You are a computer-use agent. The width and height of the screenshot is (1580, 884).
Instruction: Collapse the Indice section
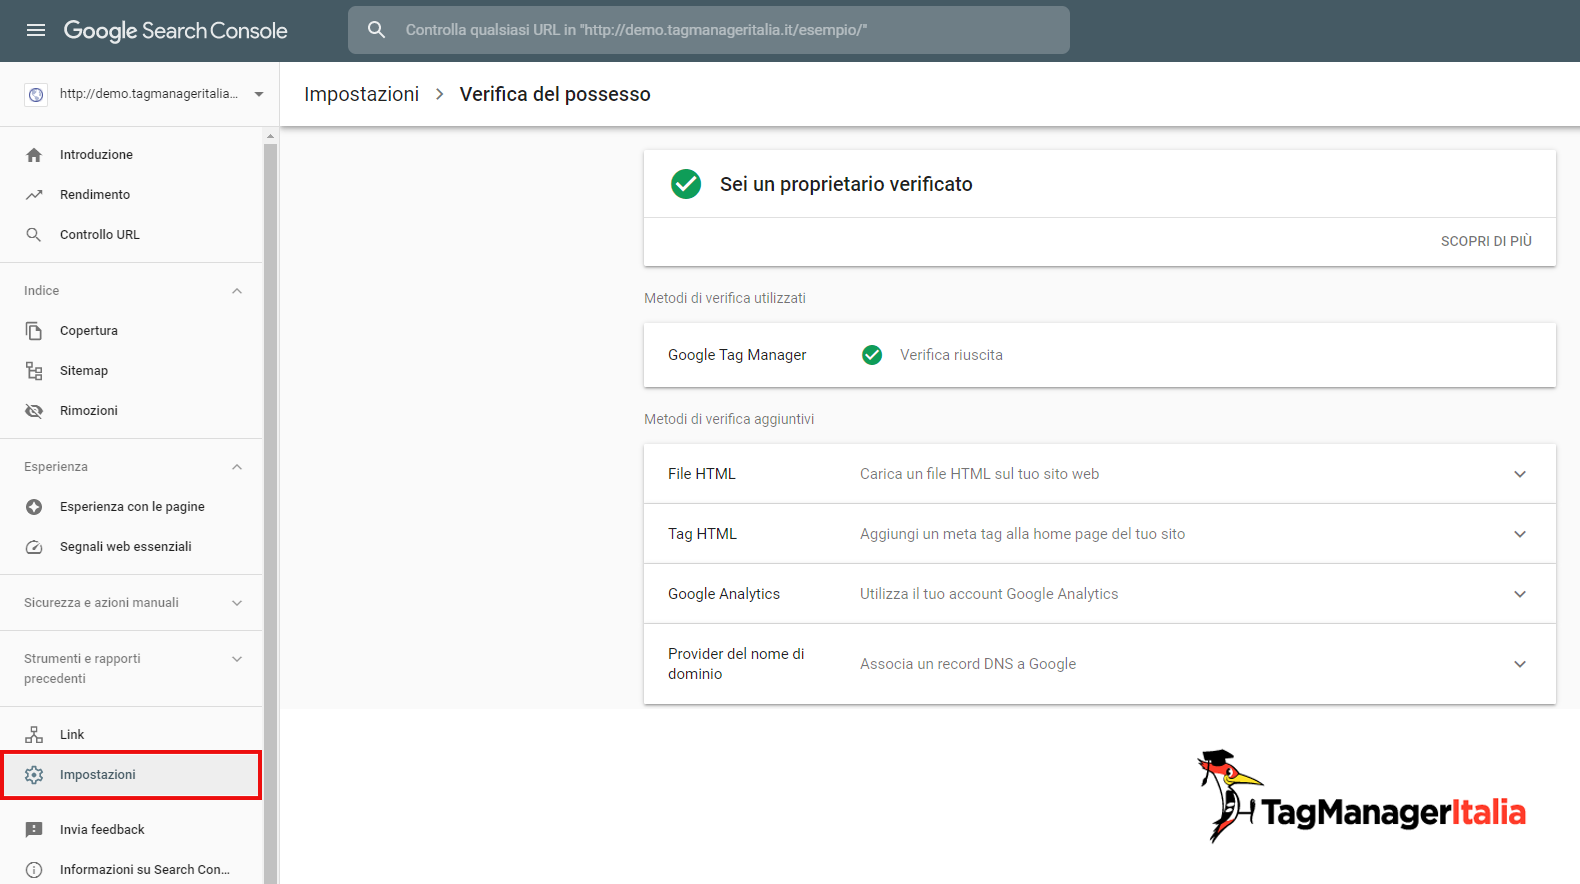(x=237, y=291)
